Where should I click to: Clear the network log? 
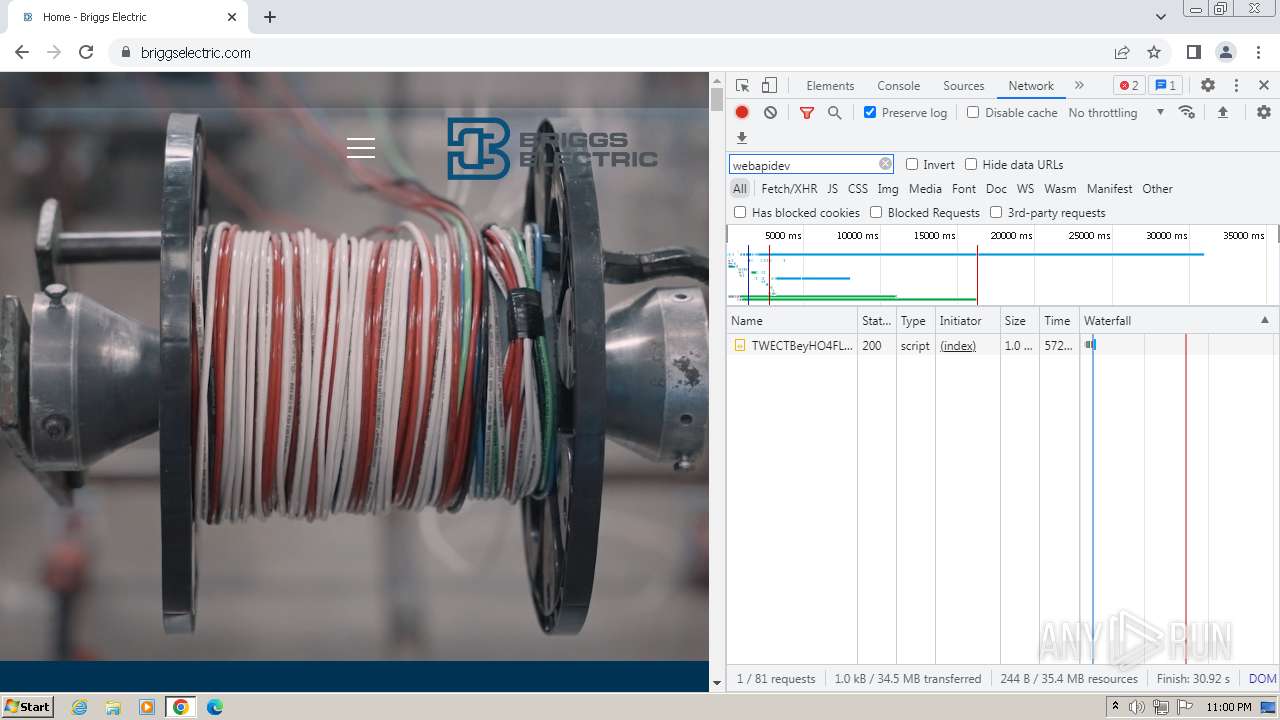tap(770, 113)
